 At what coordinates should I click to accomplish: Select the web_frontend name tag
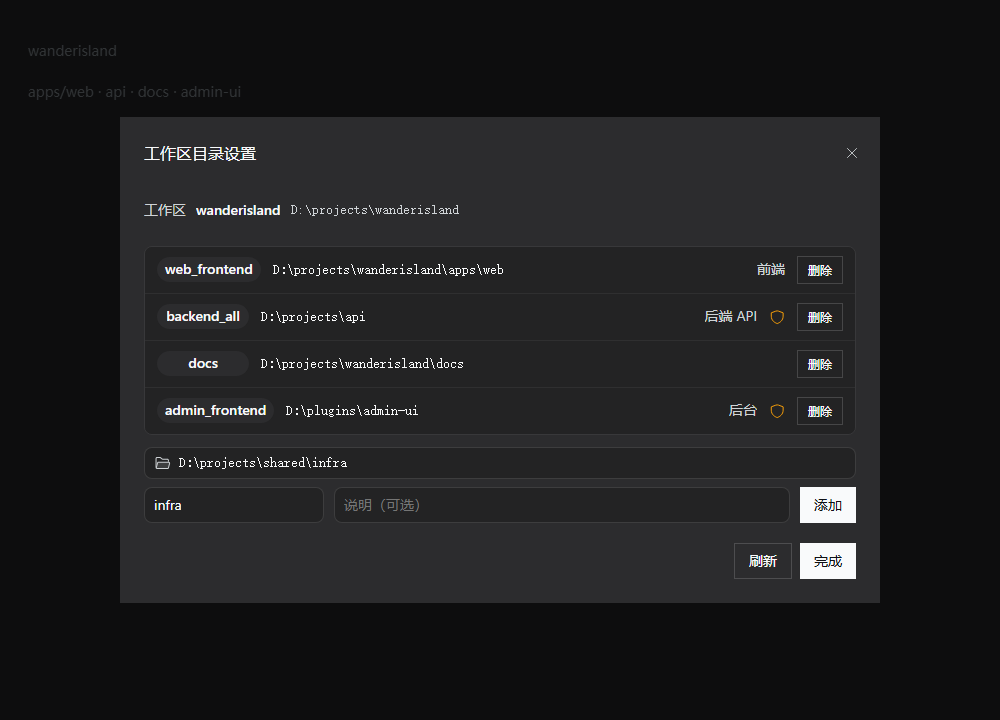point(209,270)
